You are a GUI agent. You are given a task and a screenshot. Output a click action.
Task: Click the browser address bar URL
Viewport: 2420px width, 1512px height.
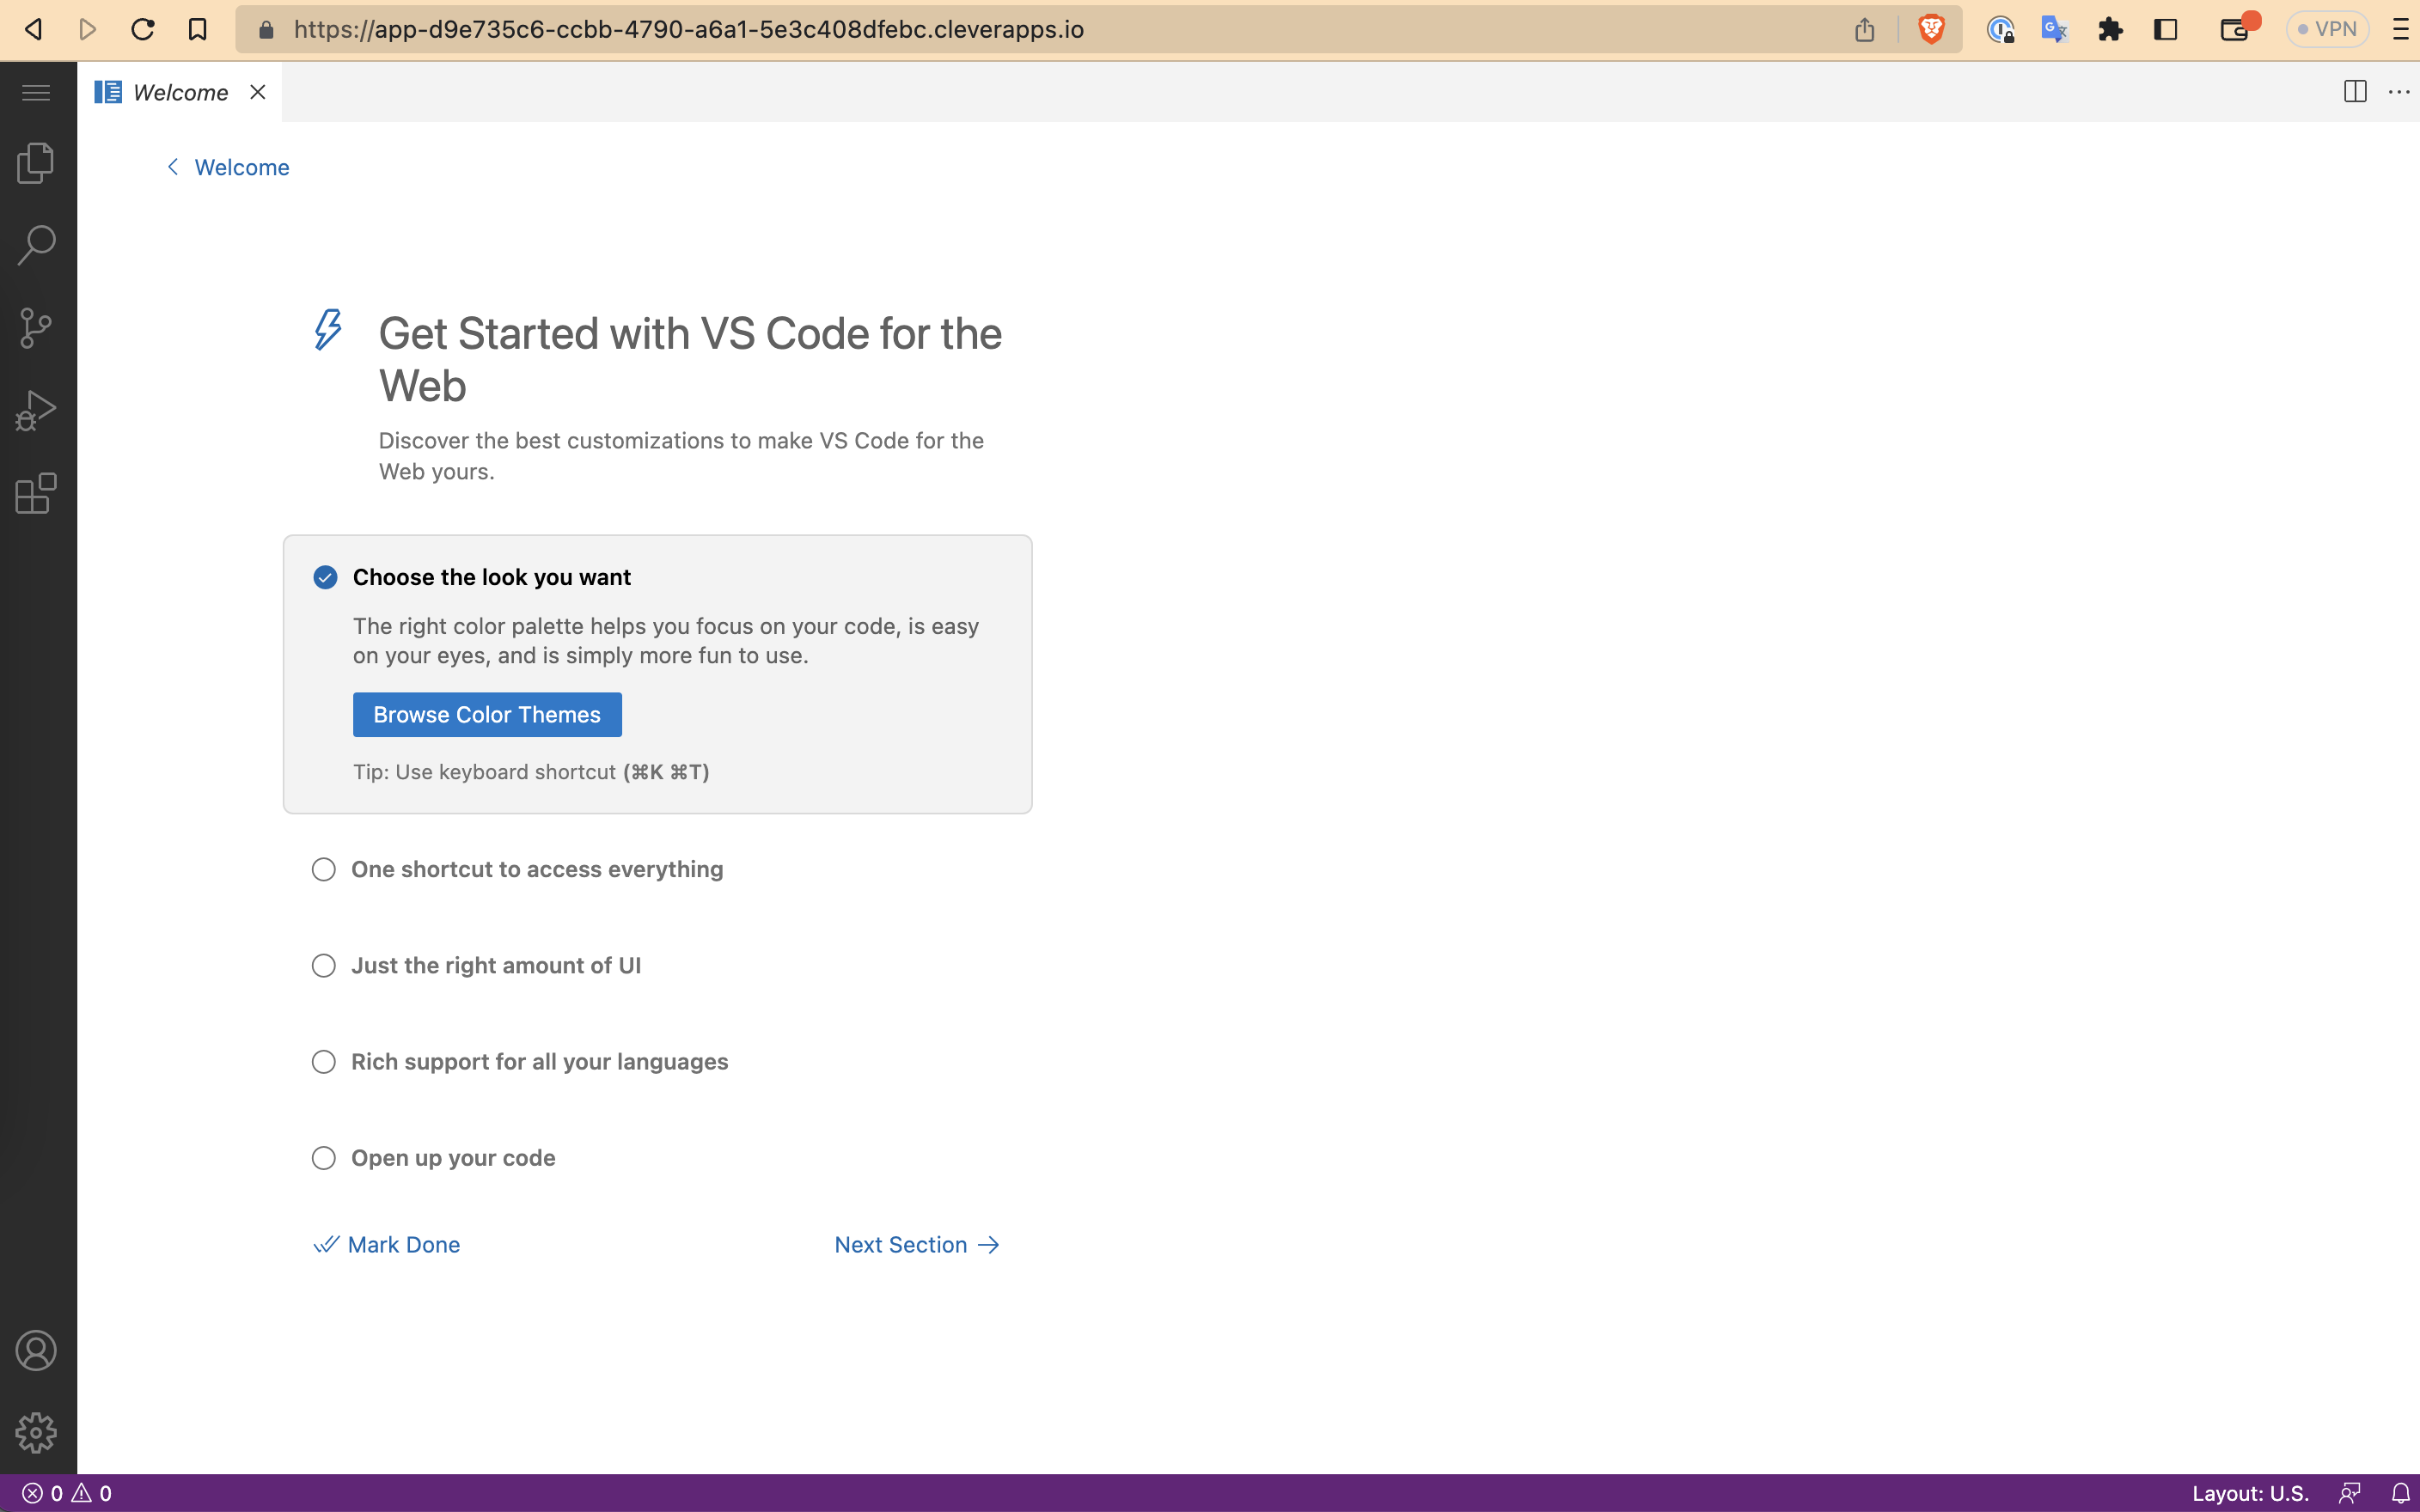tap(688, 29)
